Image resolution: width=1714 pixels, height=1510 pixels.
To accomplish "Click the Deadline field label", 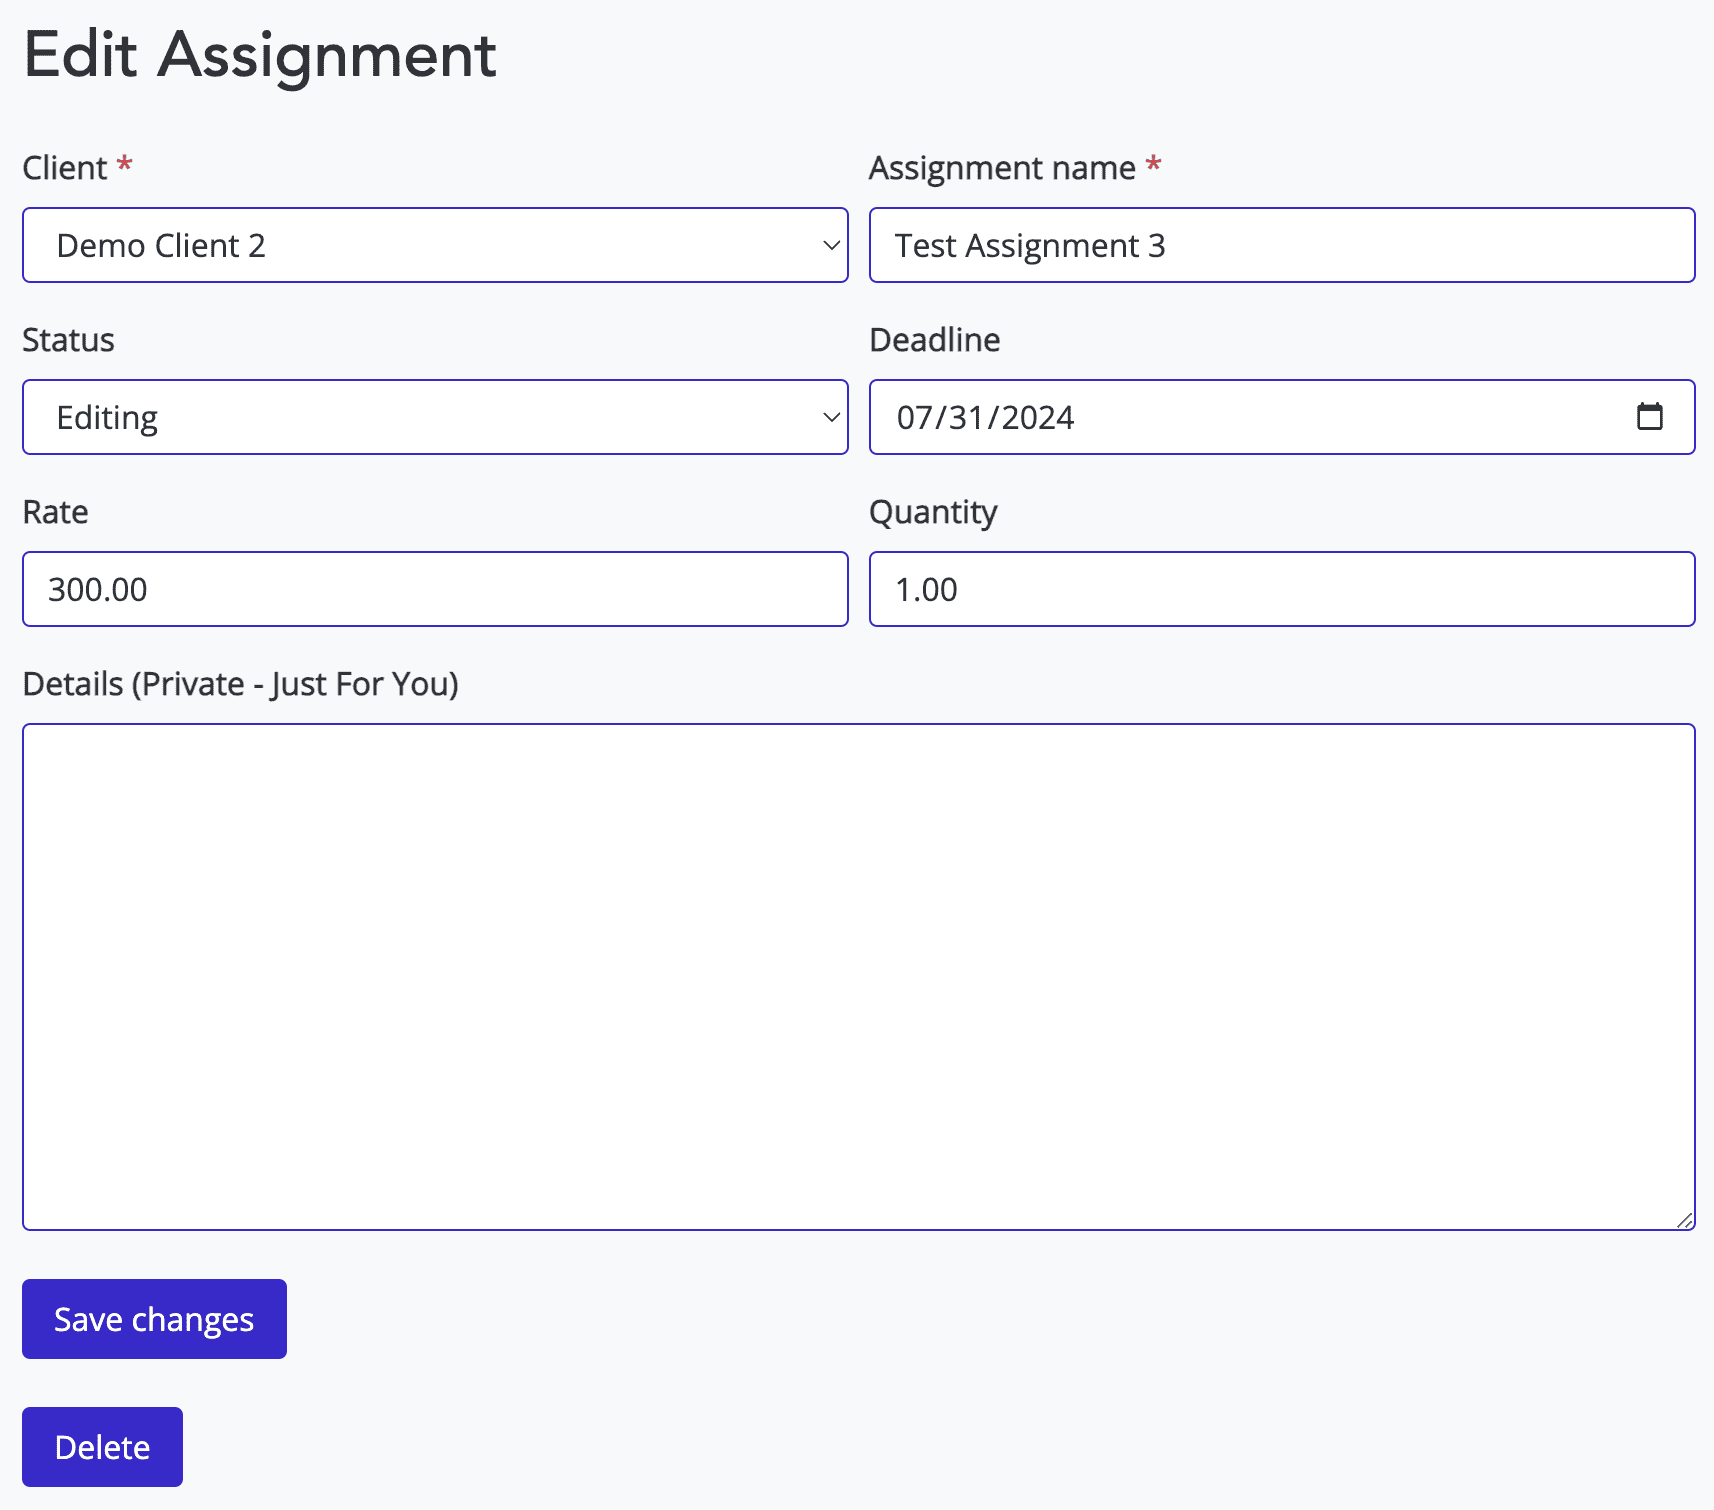I will (935, 340).
